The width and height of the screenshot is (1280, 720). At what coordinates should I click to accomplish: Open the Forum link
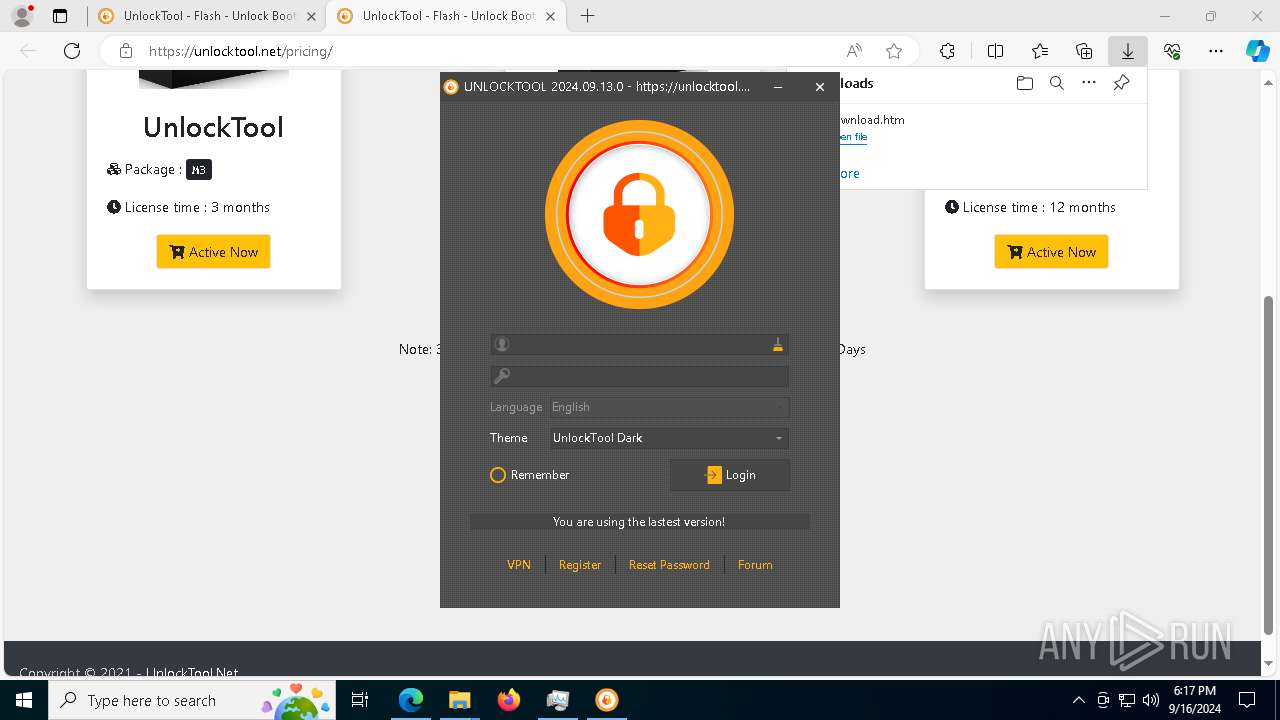755,565
